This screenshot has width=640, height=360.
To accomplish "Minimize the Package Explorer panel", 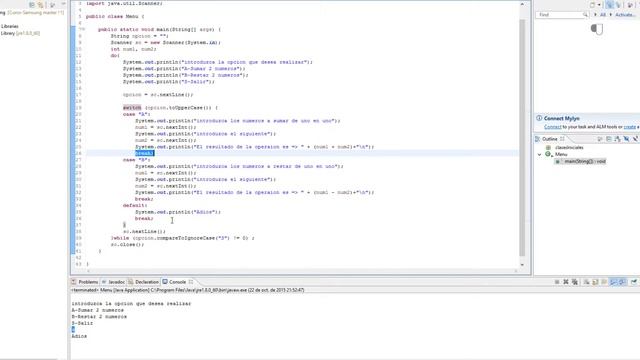I will (63, 4).
